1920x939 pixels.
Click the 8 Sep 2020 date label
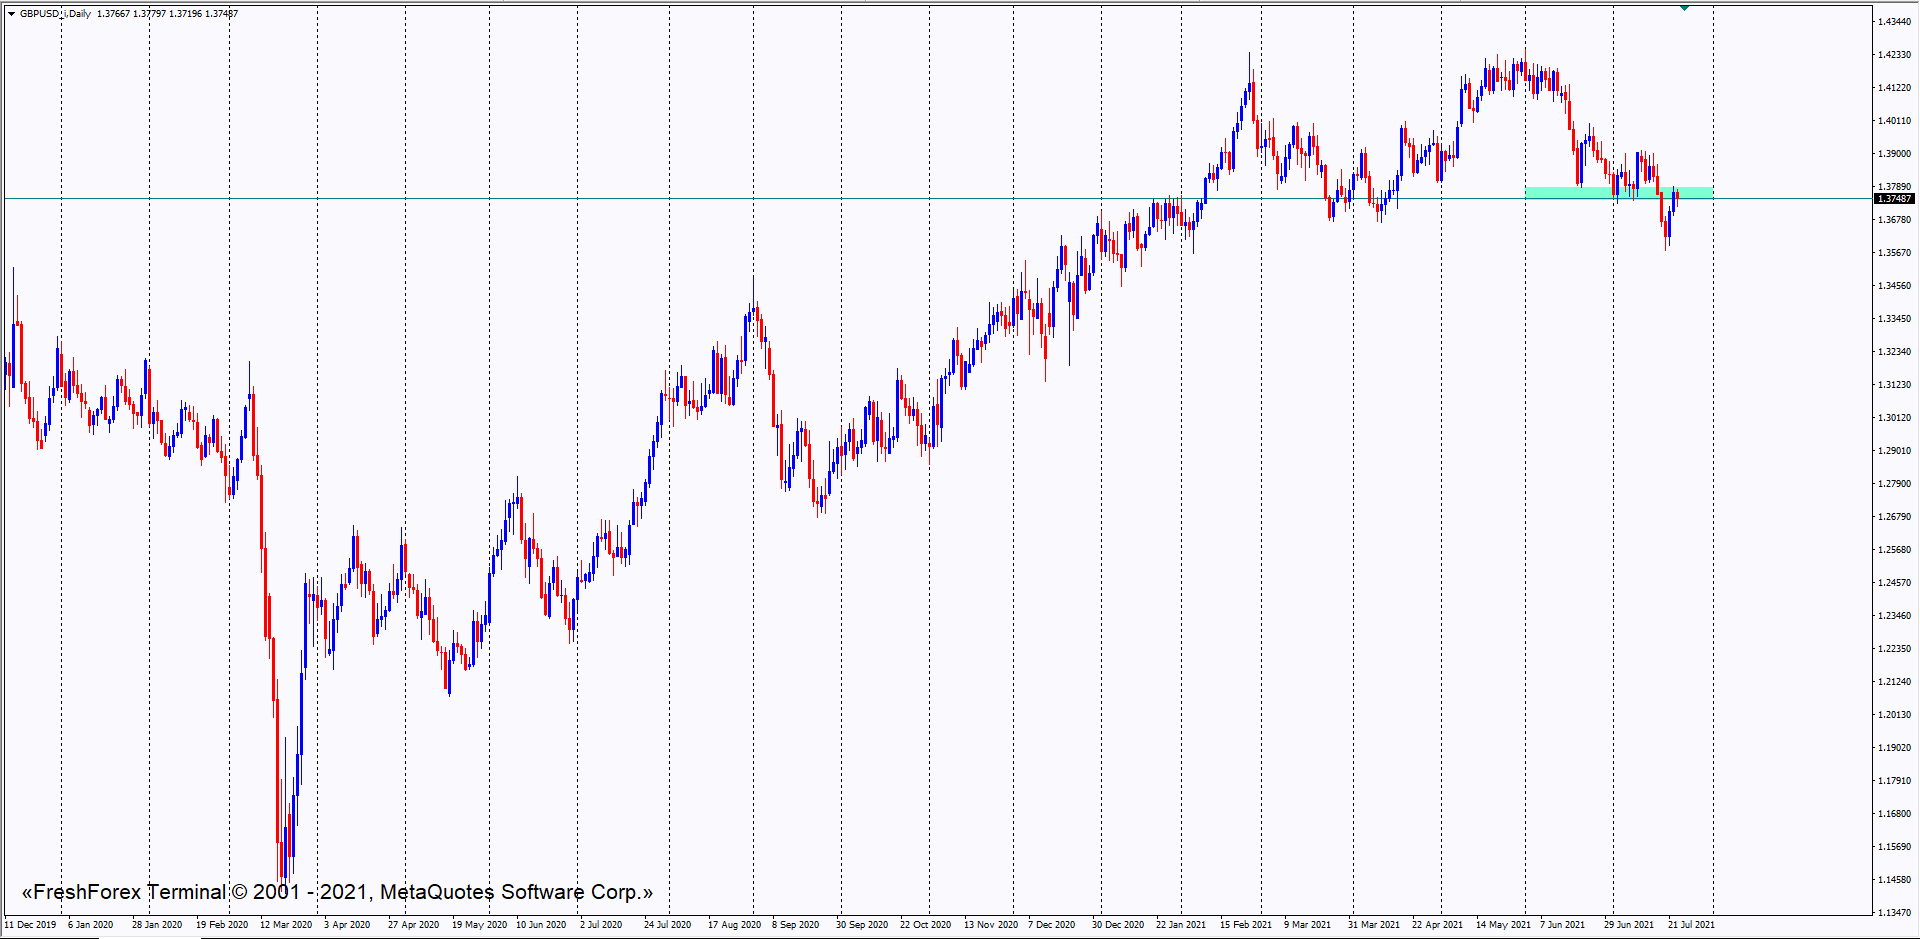(x=795, y=925)
